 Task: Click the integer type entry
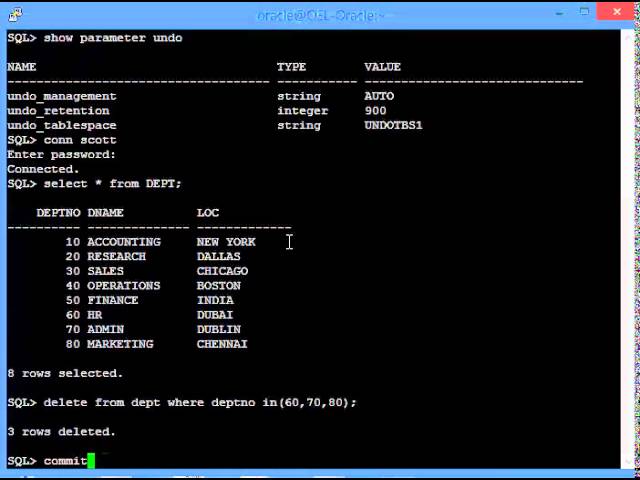[302, 111]
